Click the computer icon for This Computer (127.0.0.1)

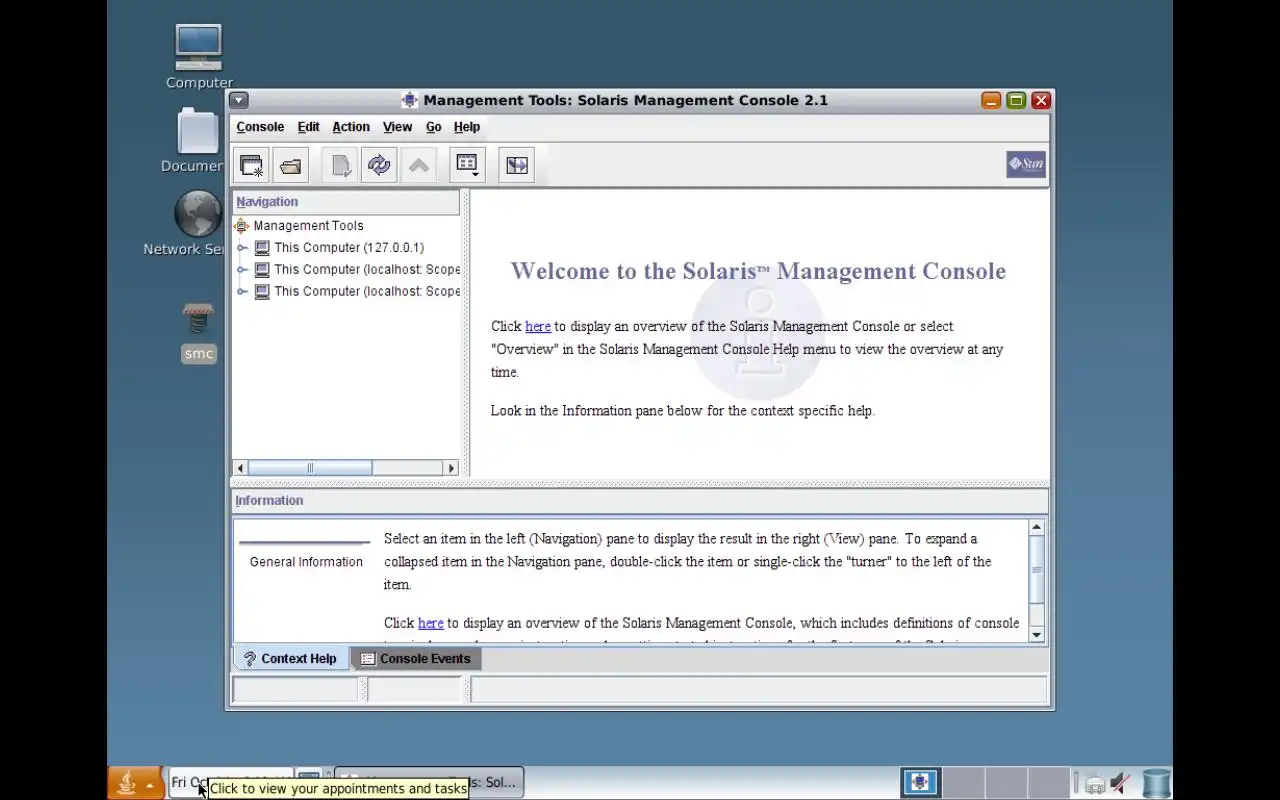click(x=262, y=248)
